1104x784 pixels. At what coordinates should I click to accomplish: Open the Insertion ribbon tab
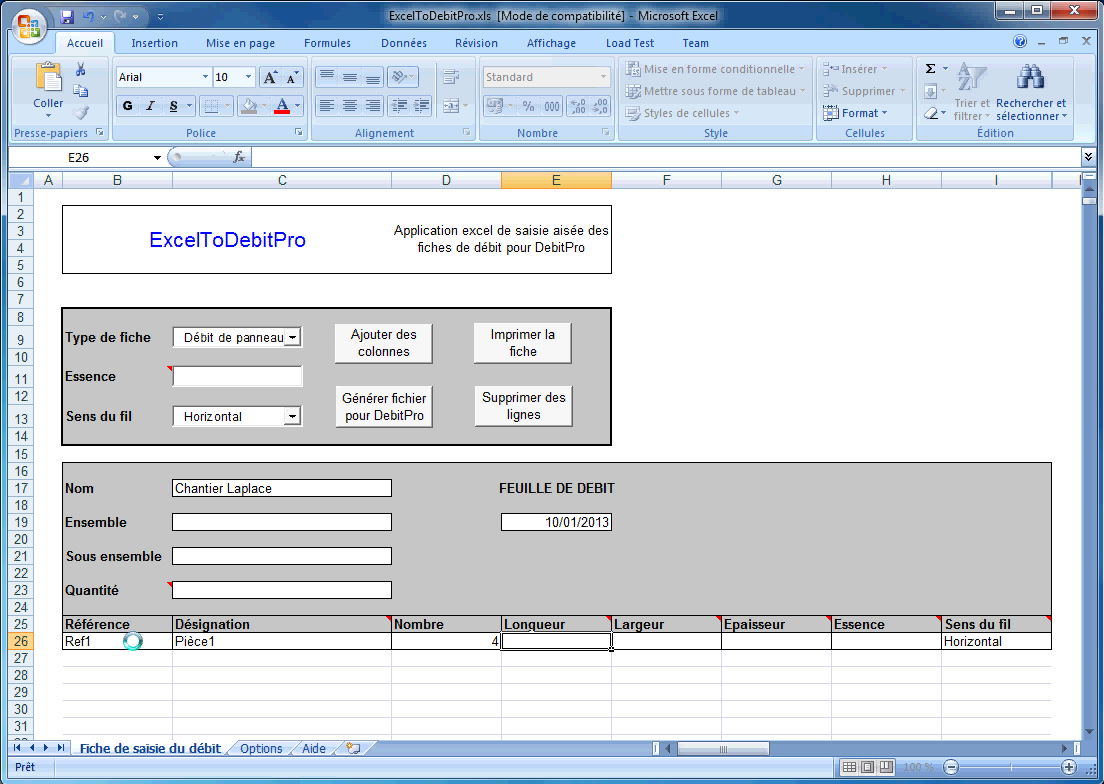pos(154,43)
